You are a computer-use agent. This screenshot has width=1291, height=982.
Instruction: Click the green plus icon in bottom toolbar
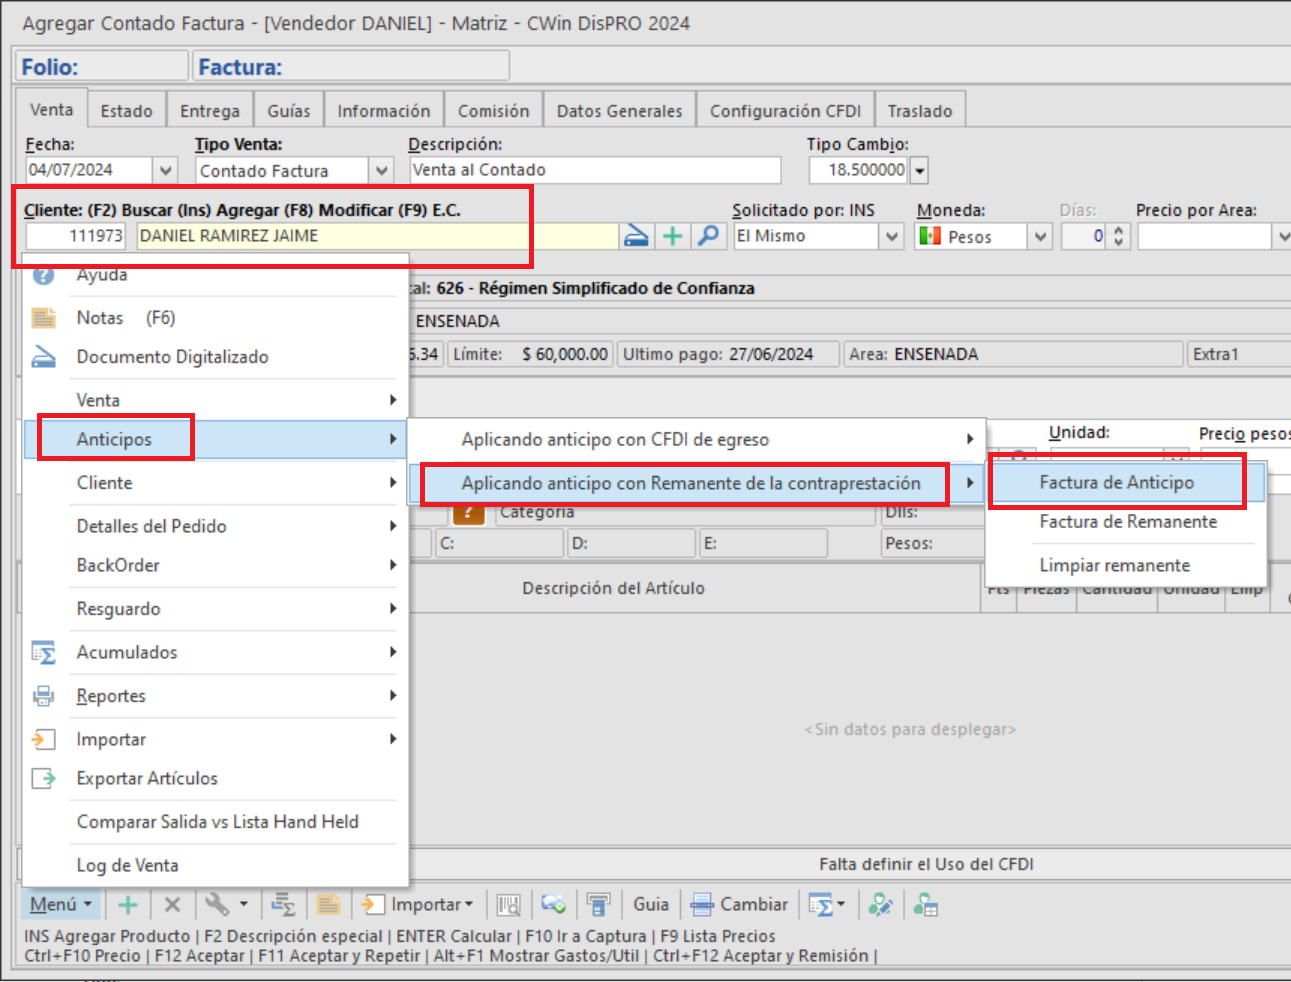click(128, 905)
